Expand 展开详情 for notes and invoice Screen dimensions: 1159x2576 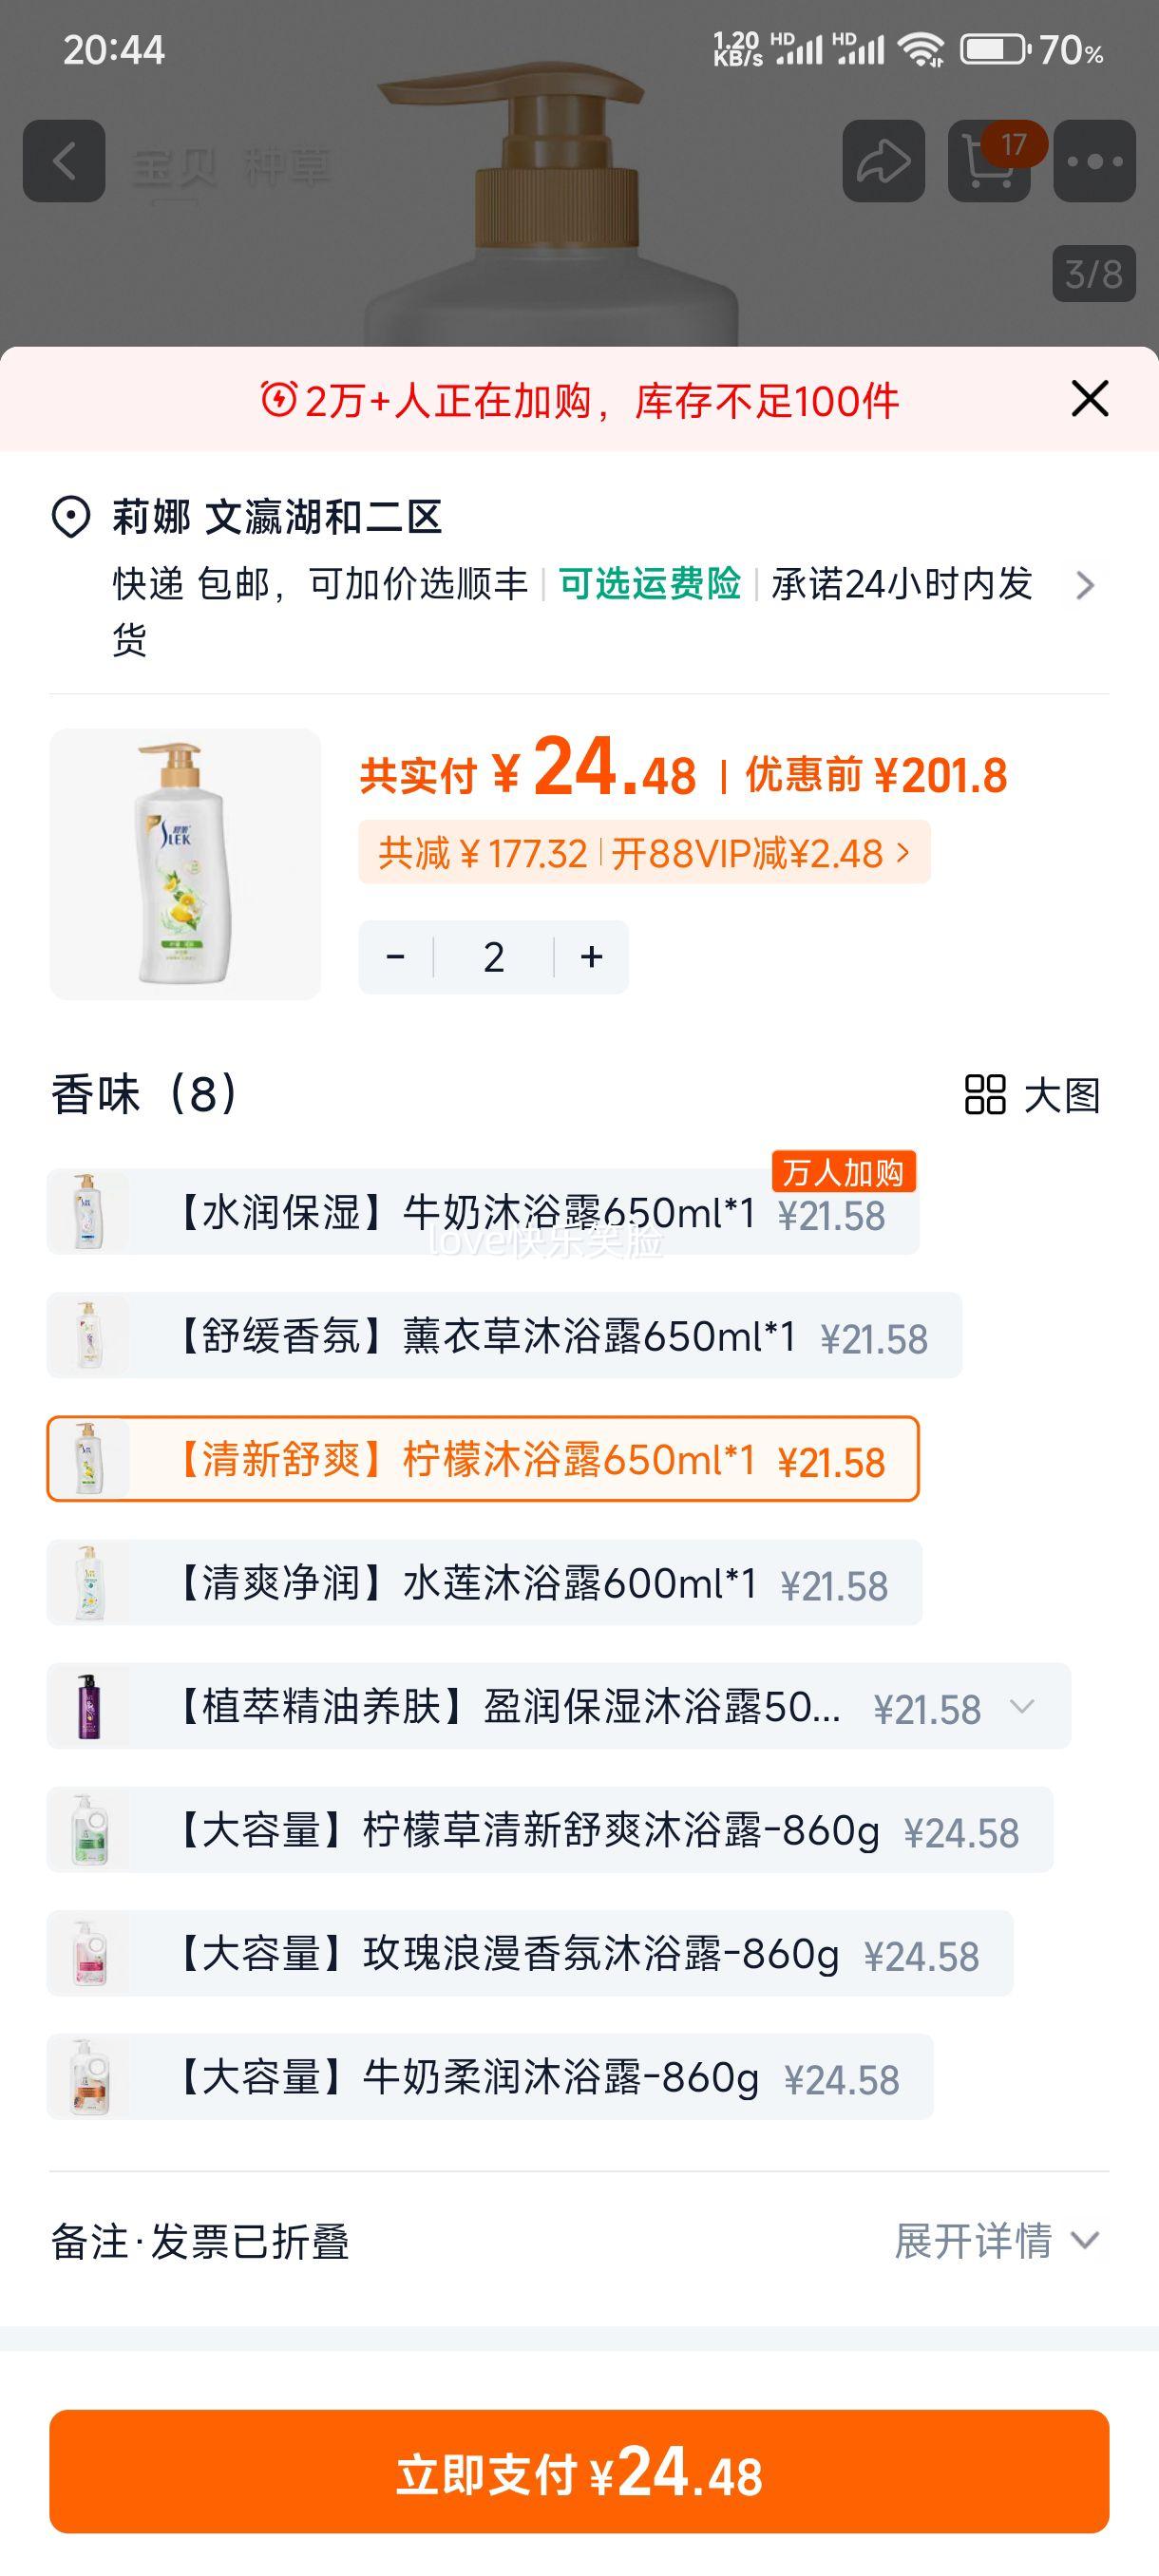(x=996, y=2241)
